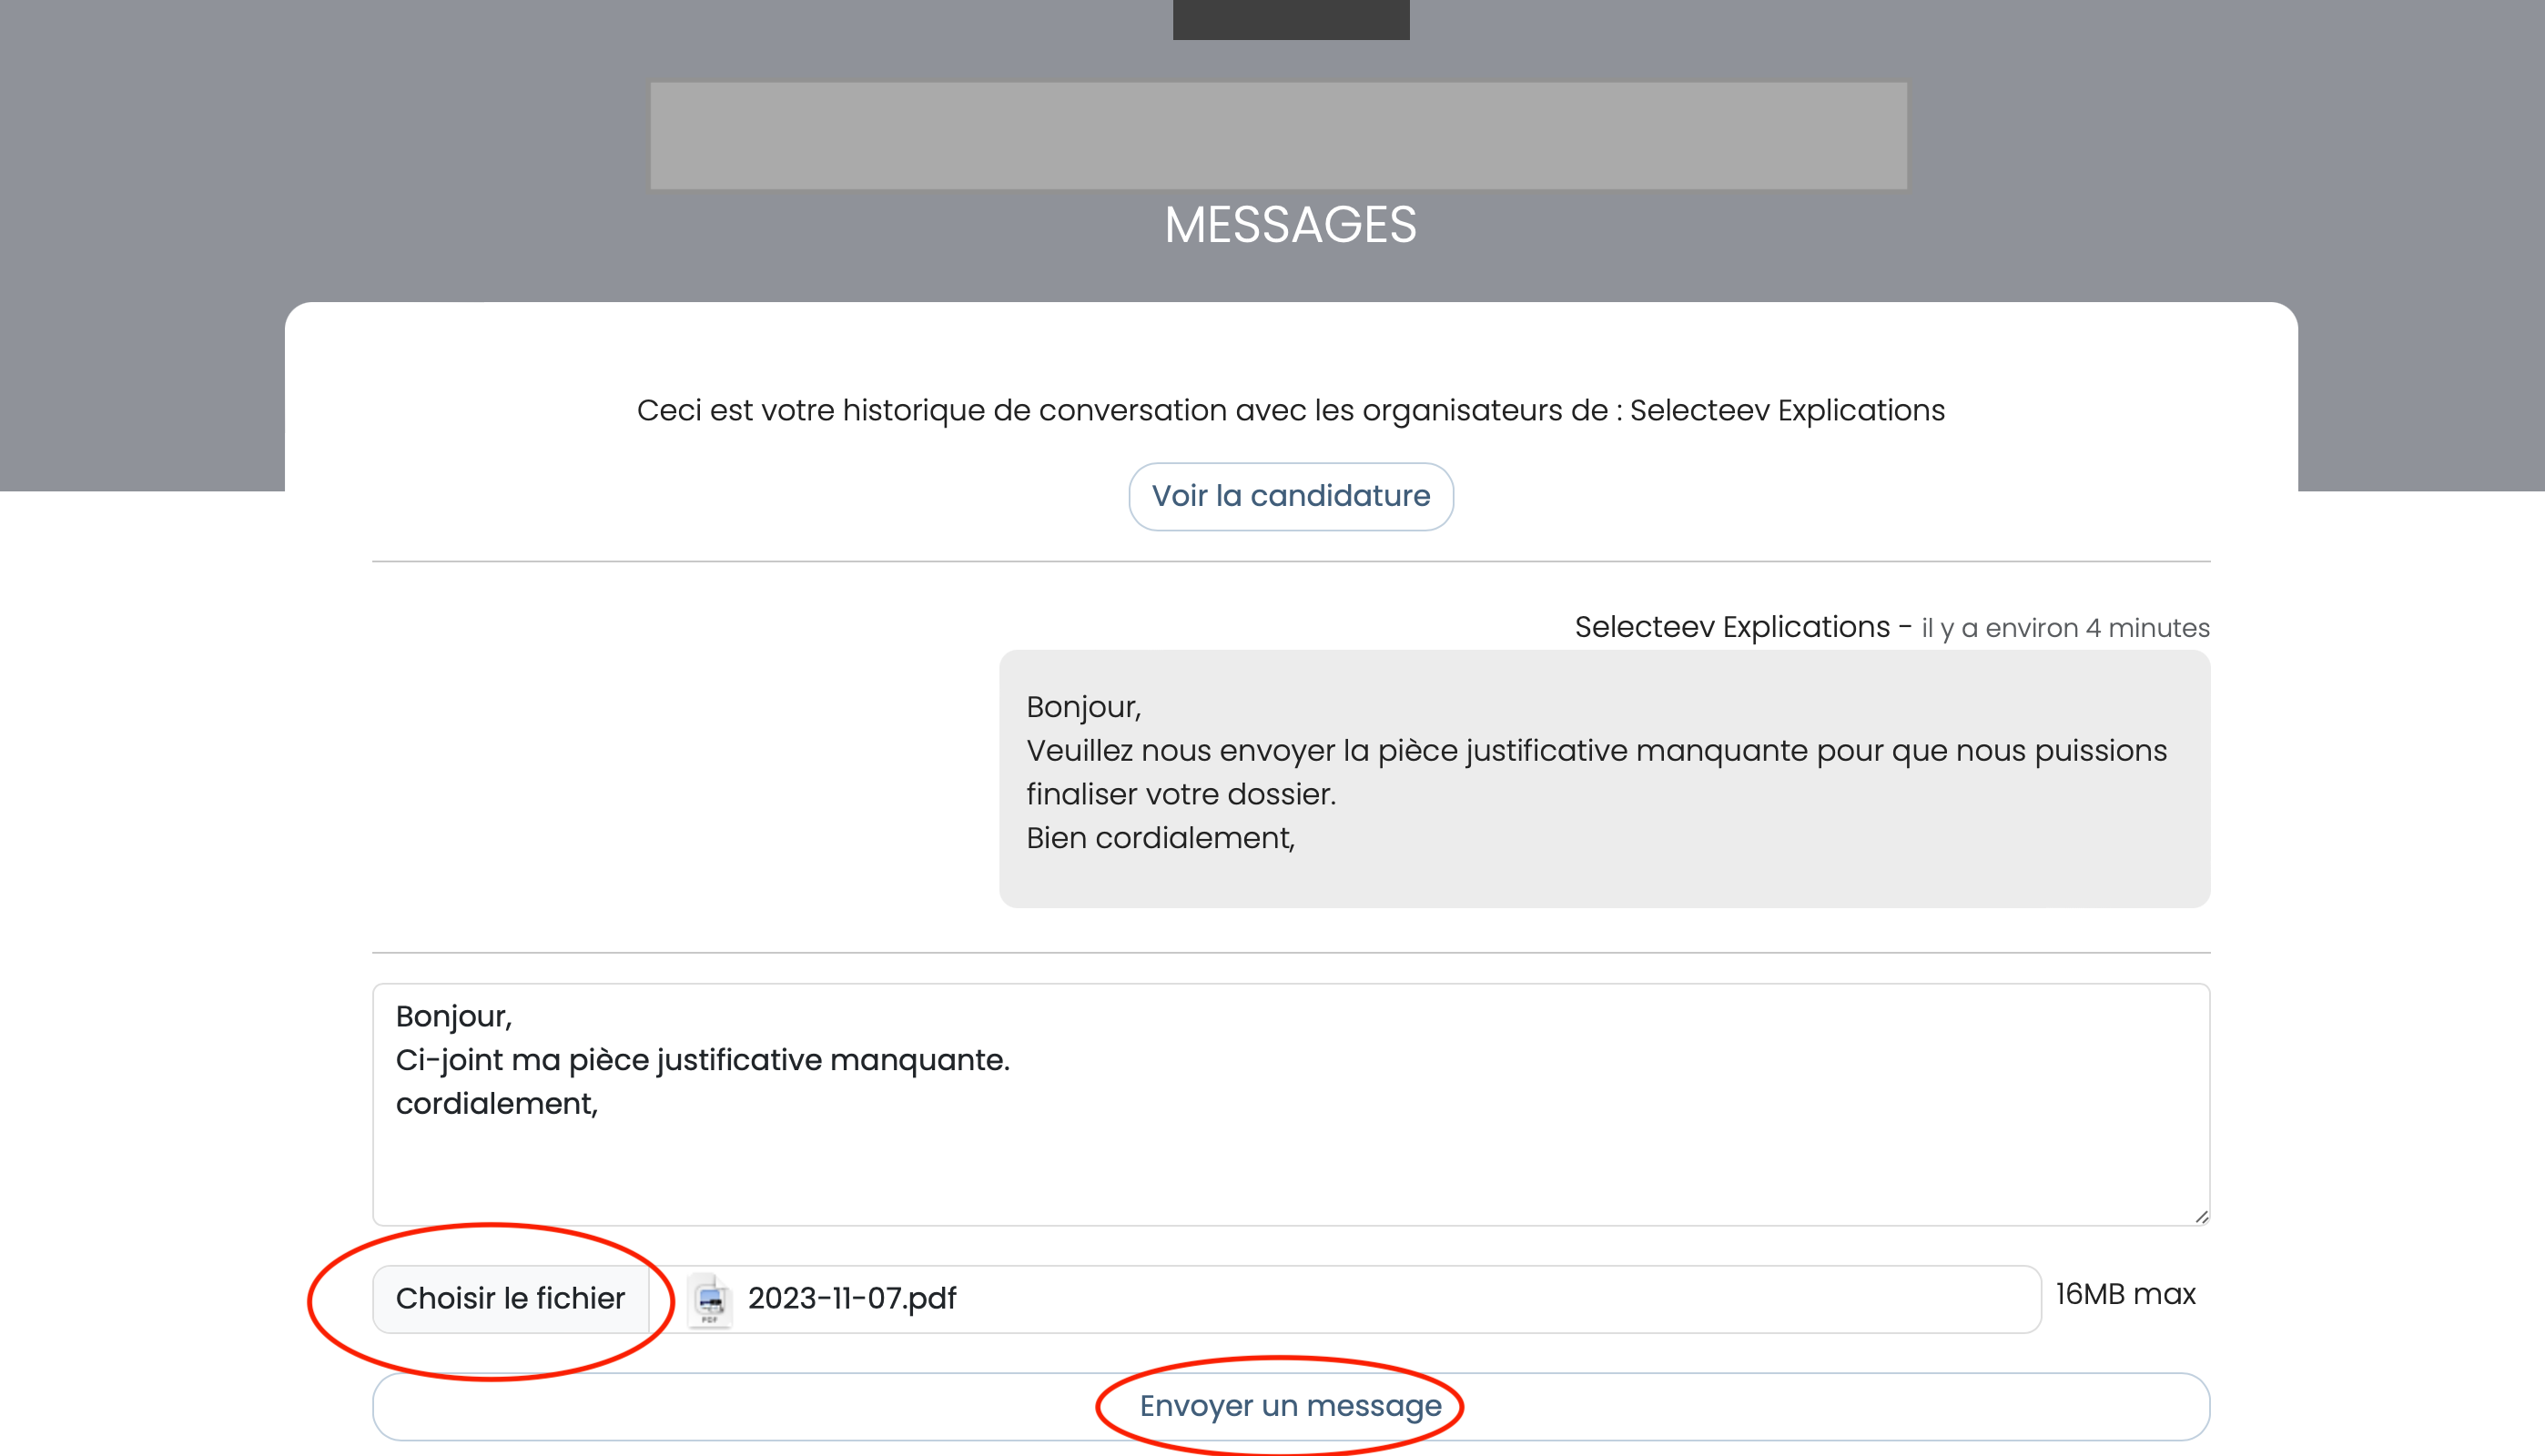Click the Selecteev Explications sender name
Image resolution: width=2545 pixels, height=1456 pixels.
1732,627
